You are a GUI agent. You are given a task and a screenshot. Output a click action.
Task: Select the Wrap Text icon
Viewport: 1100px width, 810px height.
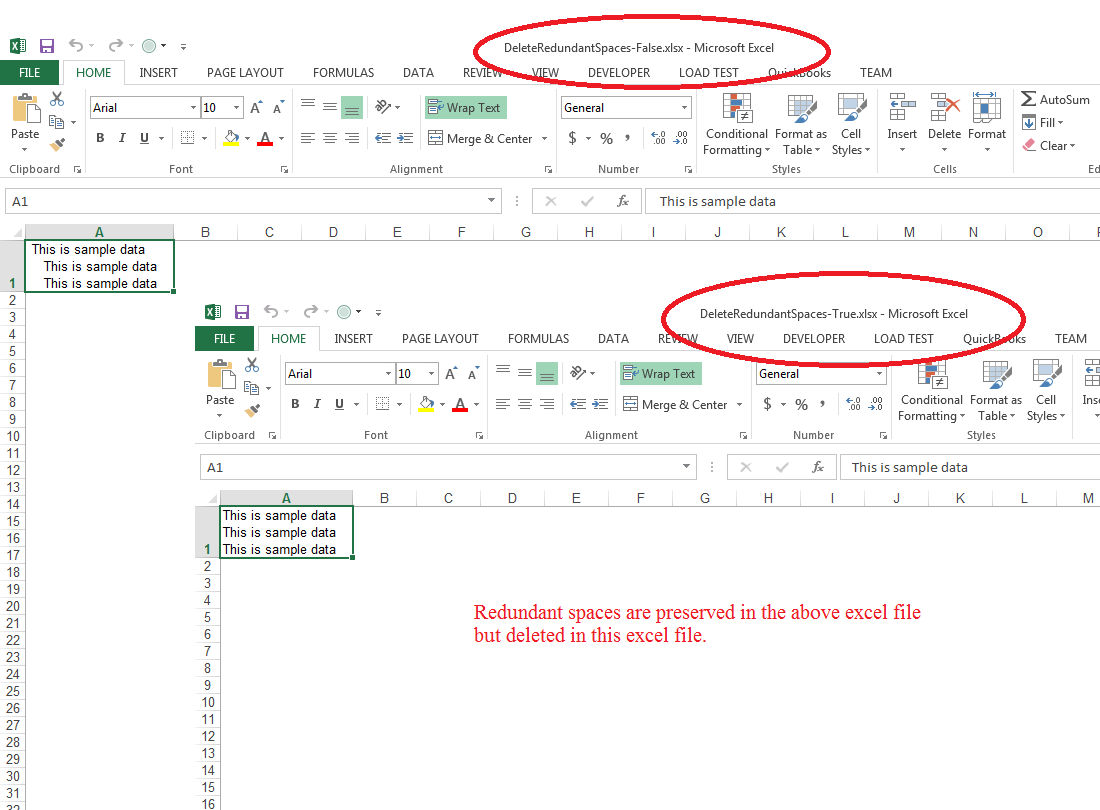coord(465,107)
